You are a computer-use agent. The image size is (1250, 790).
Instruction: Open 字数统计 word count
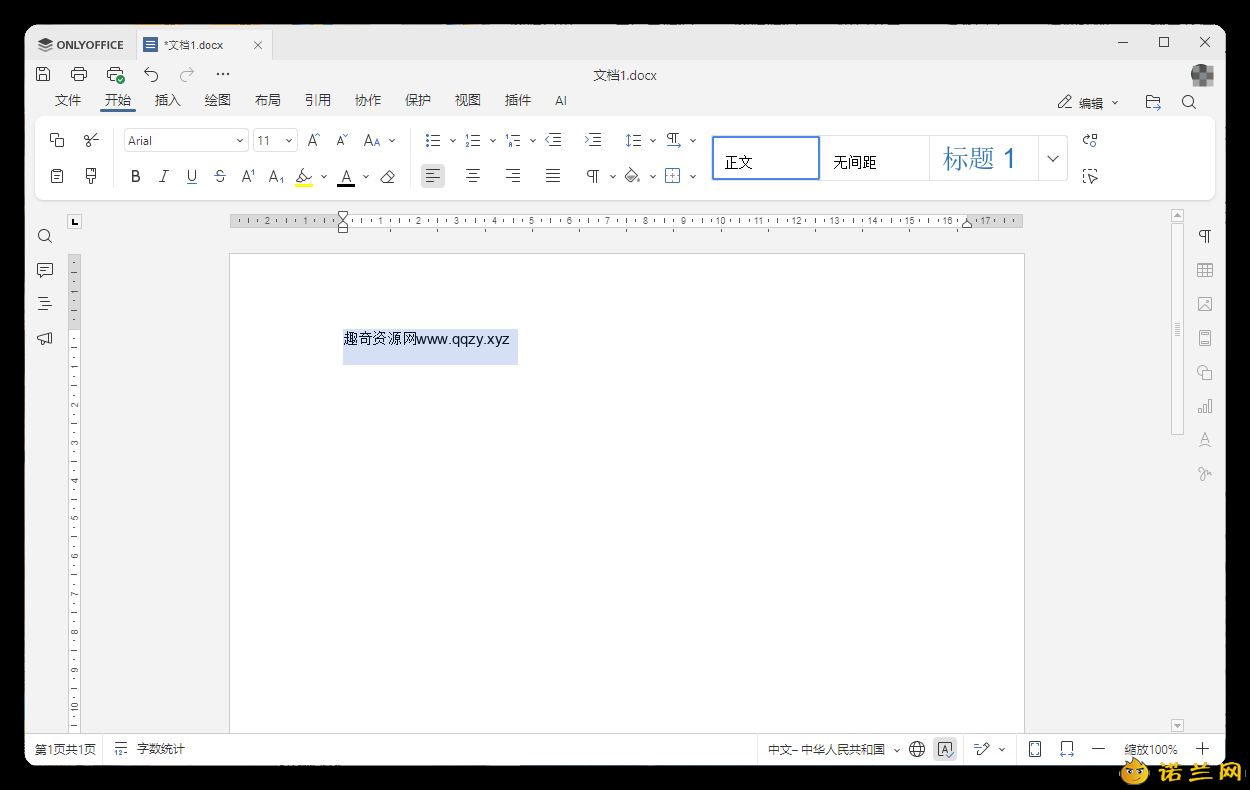[x=149, y=749]
